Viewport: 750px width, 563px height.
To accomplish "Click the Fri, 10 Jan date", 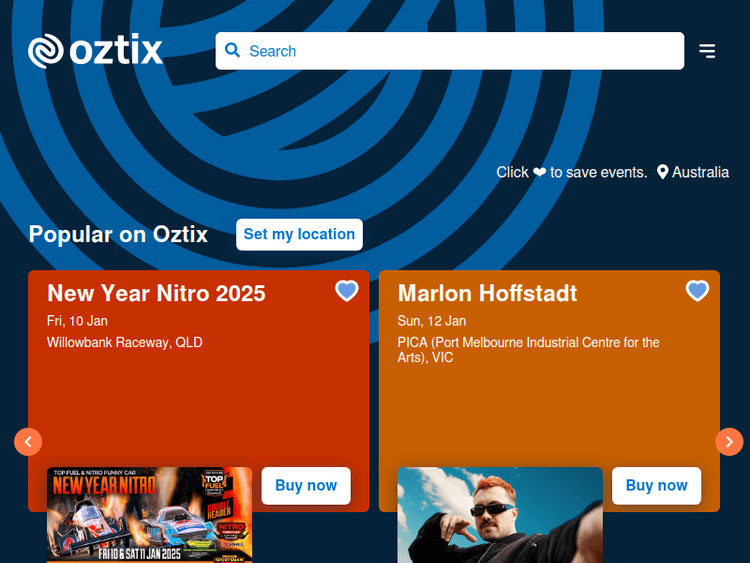I will click(77, 321).
